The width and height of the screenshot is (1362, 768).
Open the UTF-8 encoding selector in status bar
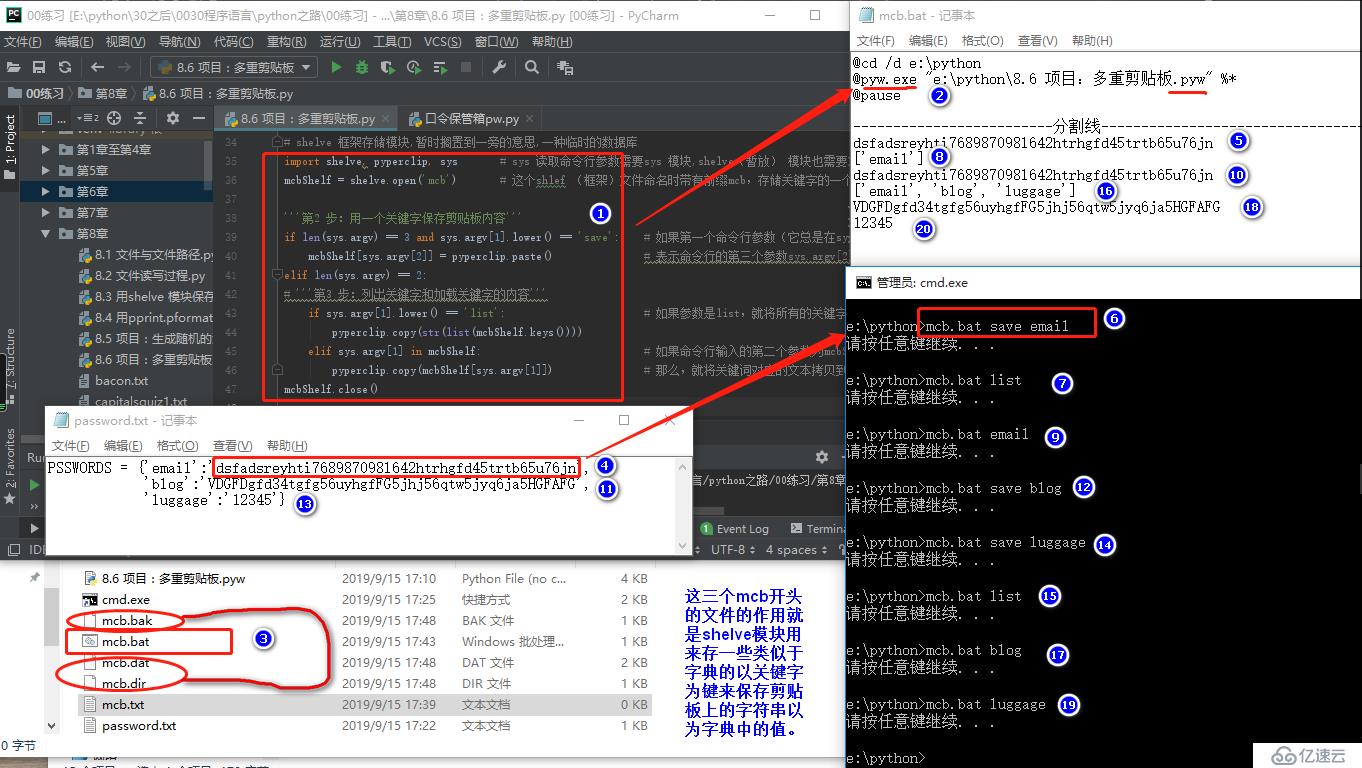[733, 550]
